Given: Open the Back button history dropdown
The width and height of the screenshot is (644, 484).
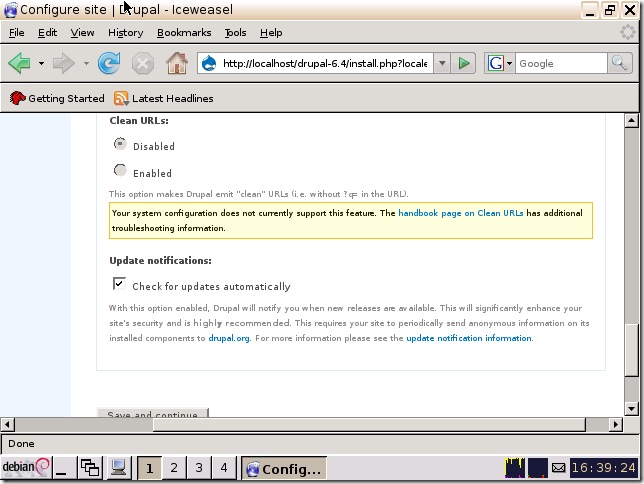Looking at the screenshot, I should (x=41, y=63).
